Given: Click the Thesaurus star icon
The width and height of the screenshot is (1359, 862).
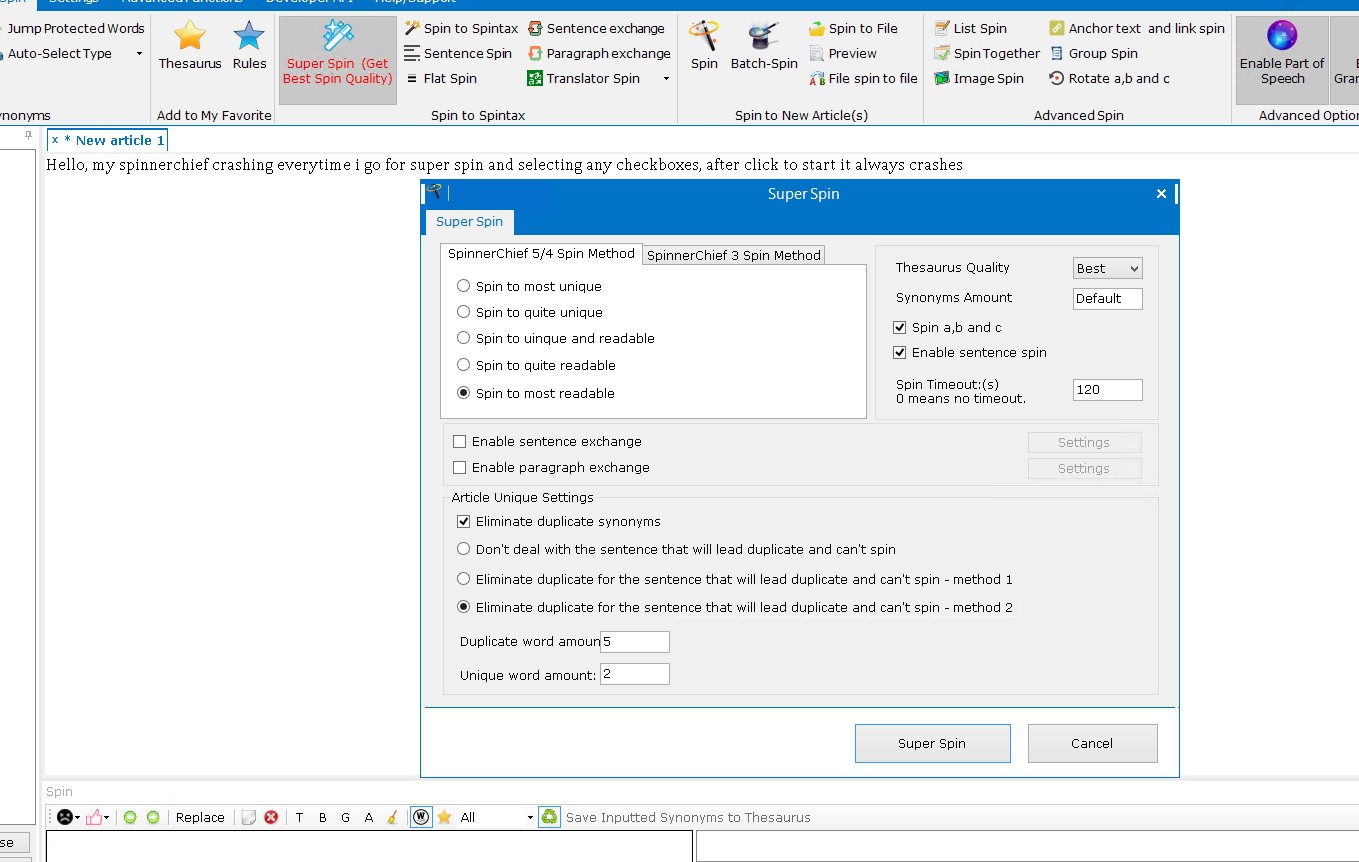Looking at the screenshot, I should point(189,37).
